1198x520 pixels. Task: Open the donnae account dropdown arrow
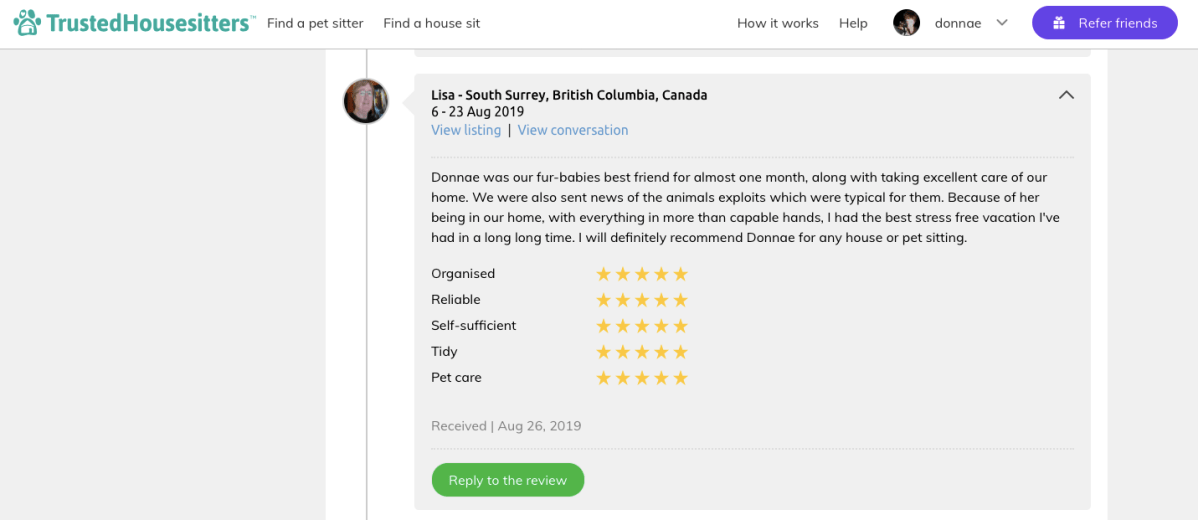click(1002, 23)
